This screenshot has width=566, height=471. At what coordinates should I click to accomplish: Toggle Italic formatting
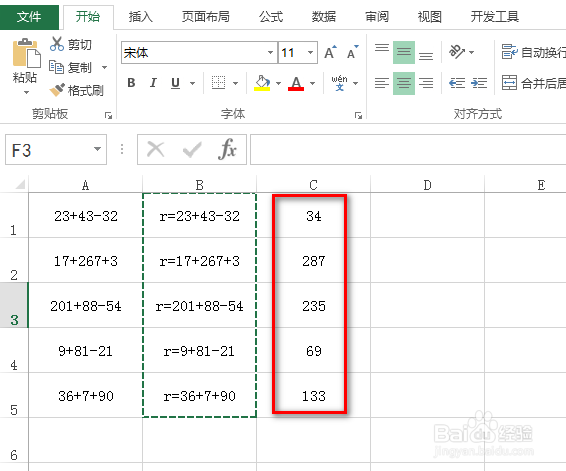(x=153, y=83)
